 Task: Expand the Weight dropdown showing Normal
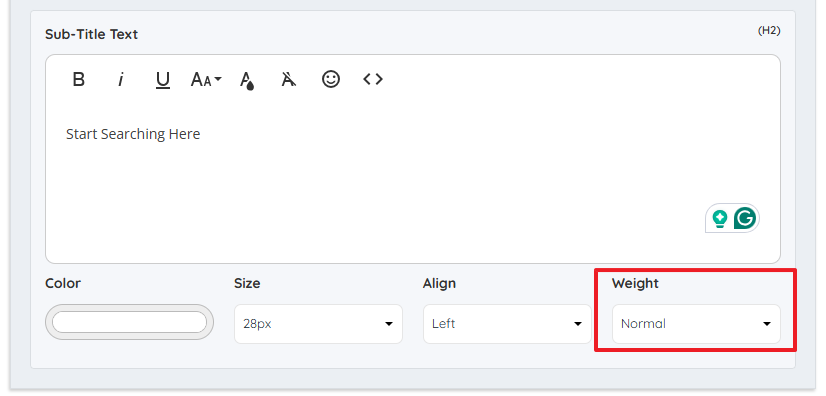coord(696,324)
